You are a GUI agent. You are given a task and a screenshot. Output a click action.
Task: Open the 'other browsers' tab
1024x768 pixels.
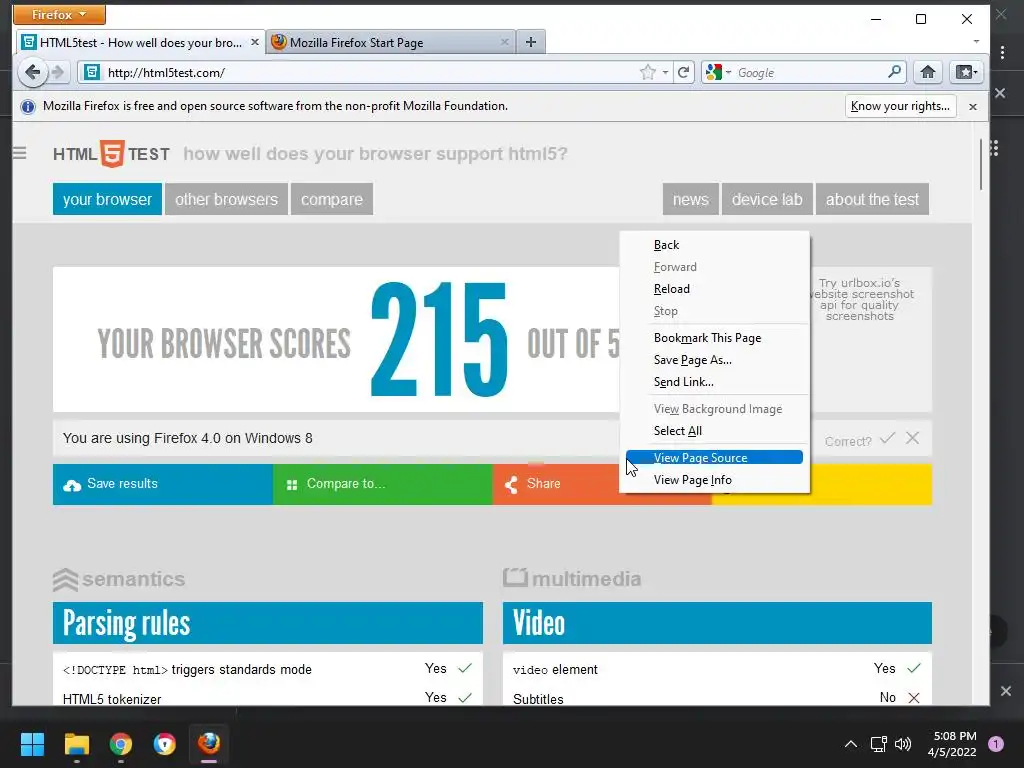coord(227,199)
